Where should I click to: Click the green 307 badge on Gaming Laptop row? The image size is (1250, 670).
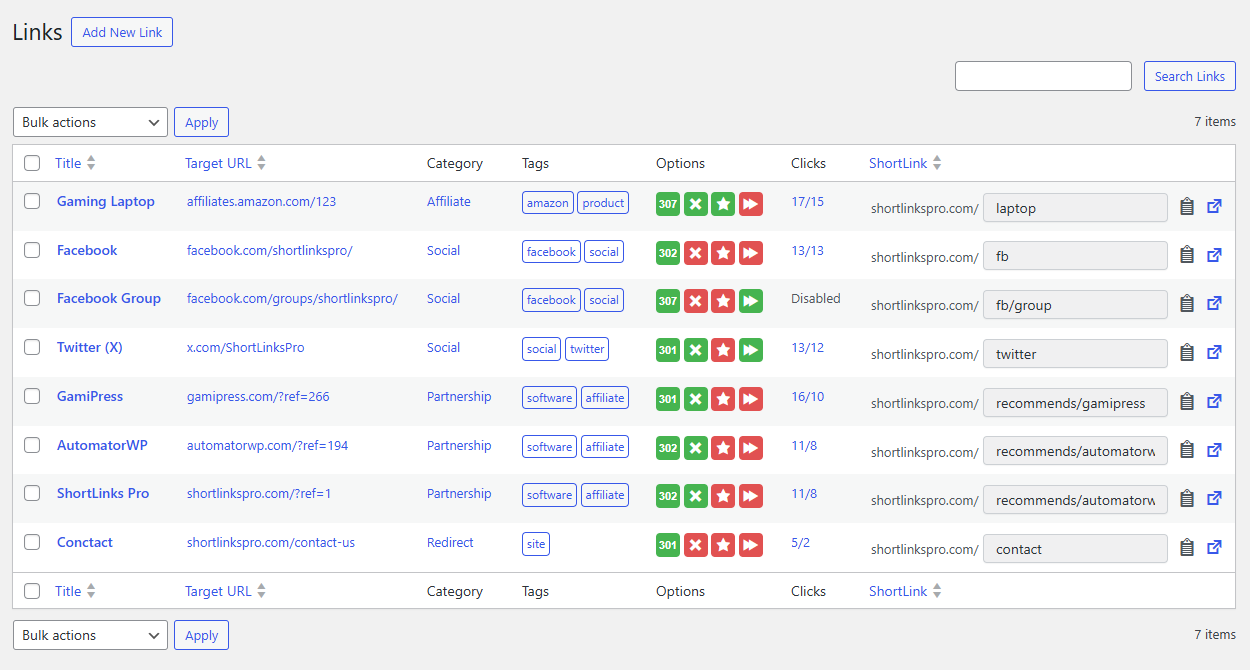click(667, 203)
